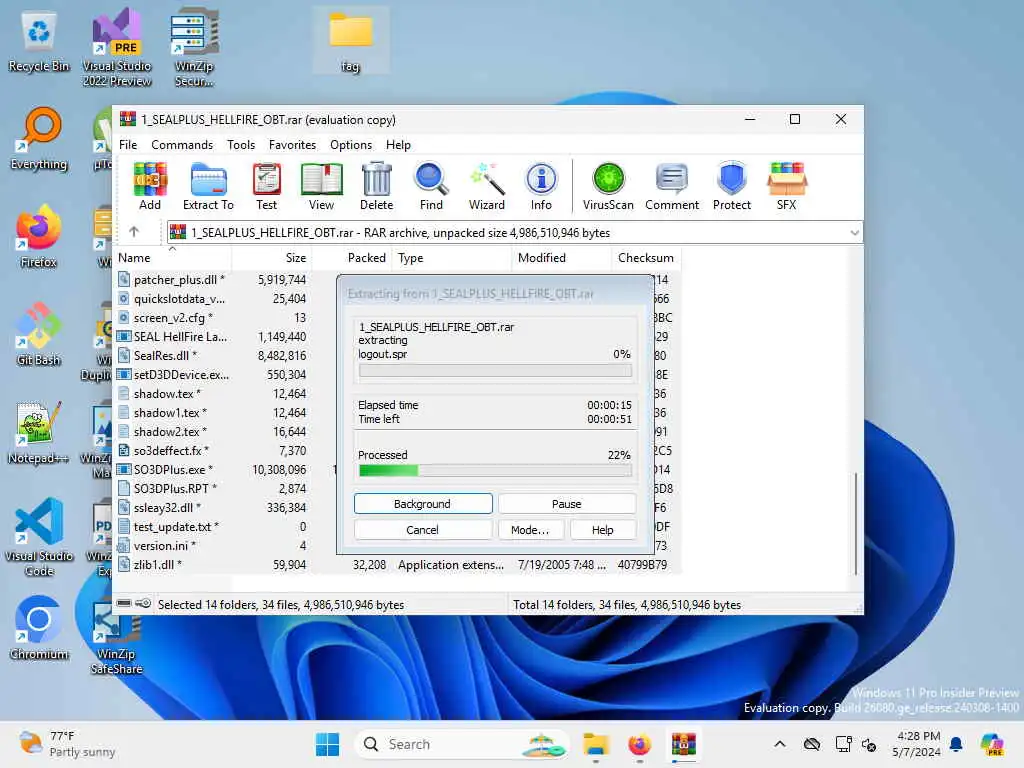Click the disk drive icon in the status bar
This screenshot has width=1024, height=768.
click(124, 603)
